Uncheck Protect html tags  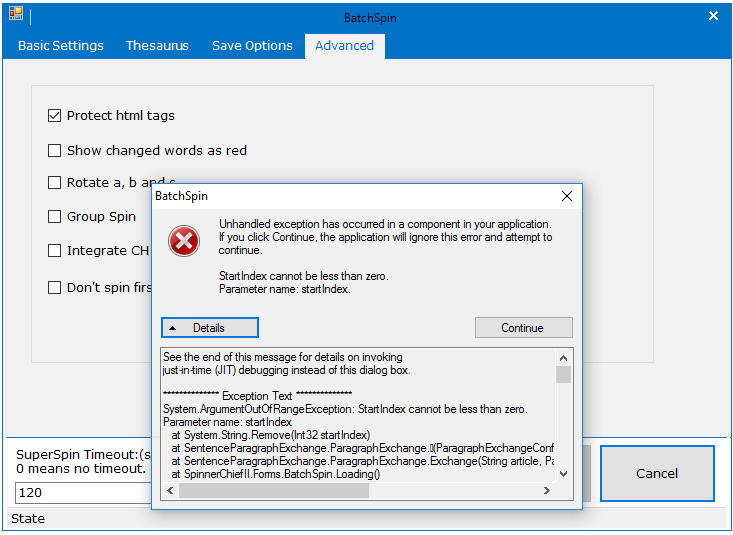tap(55, 116)
